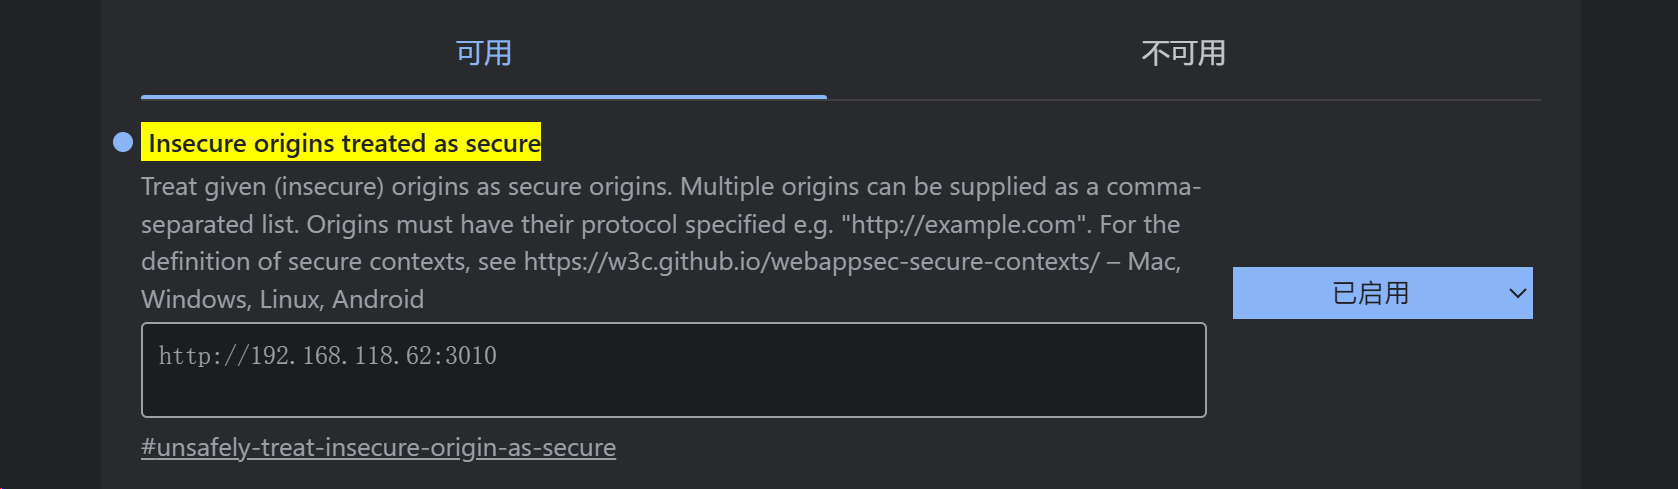
Task: Click the chevron arrow on 已启用 dropdown
Action: click(1517, 293)
